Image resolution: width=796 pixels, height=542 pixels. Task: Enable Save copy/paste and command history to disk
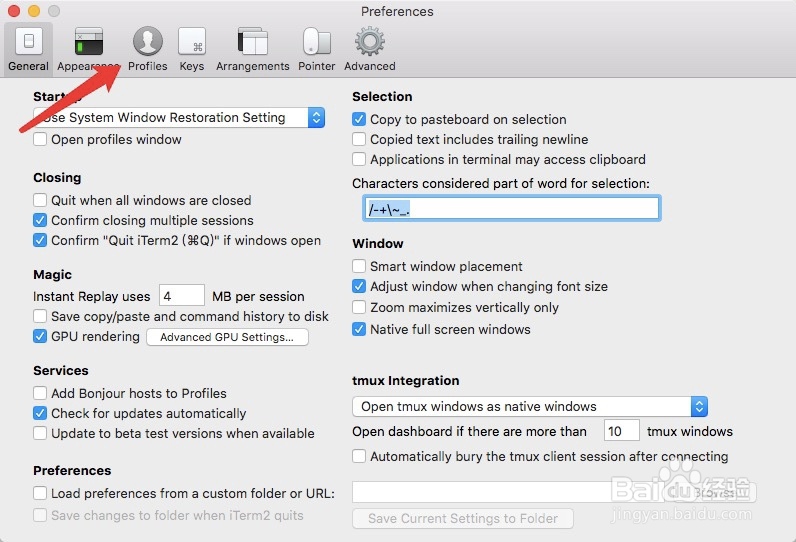40,316
